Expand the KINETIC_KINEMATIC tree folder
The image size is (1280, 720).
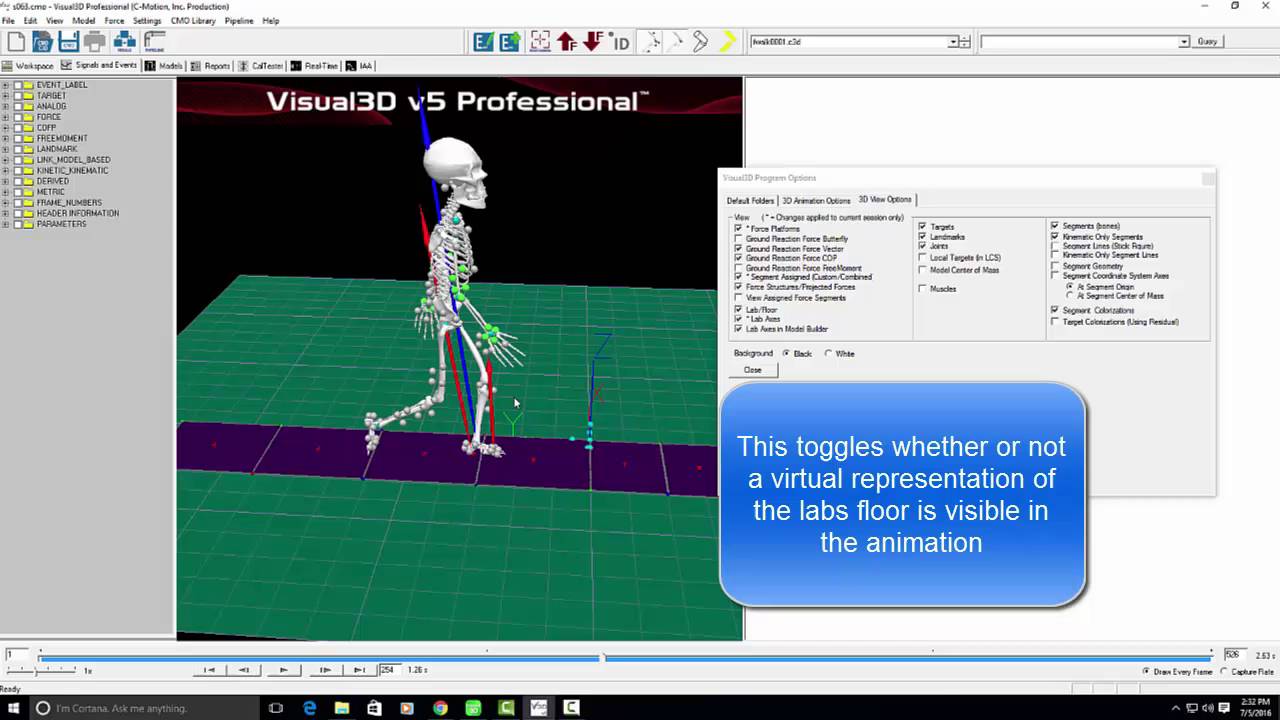6,171
